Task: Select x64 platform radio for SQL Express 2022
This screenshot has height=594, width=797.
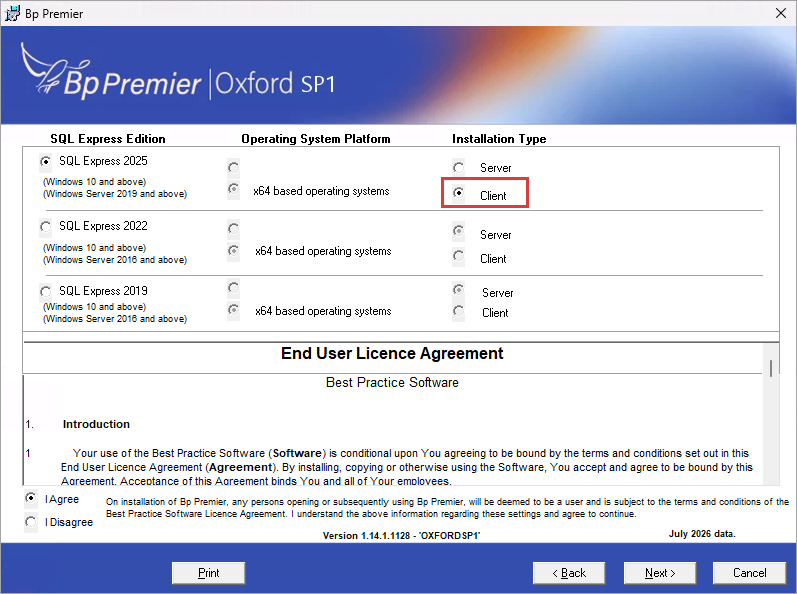Action: click(233, 251)
